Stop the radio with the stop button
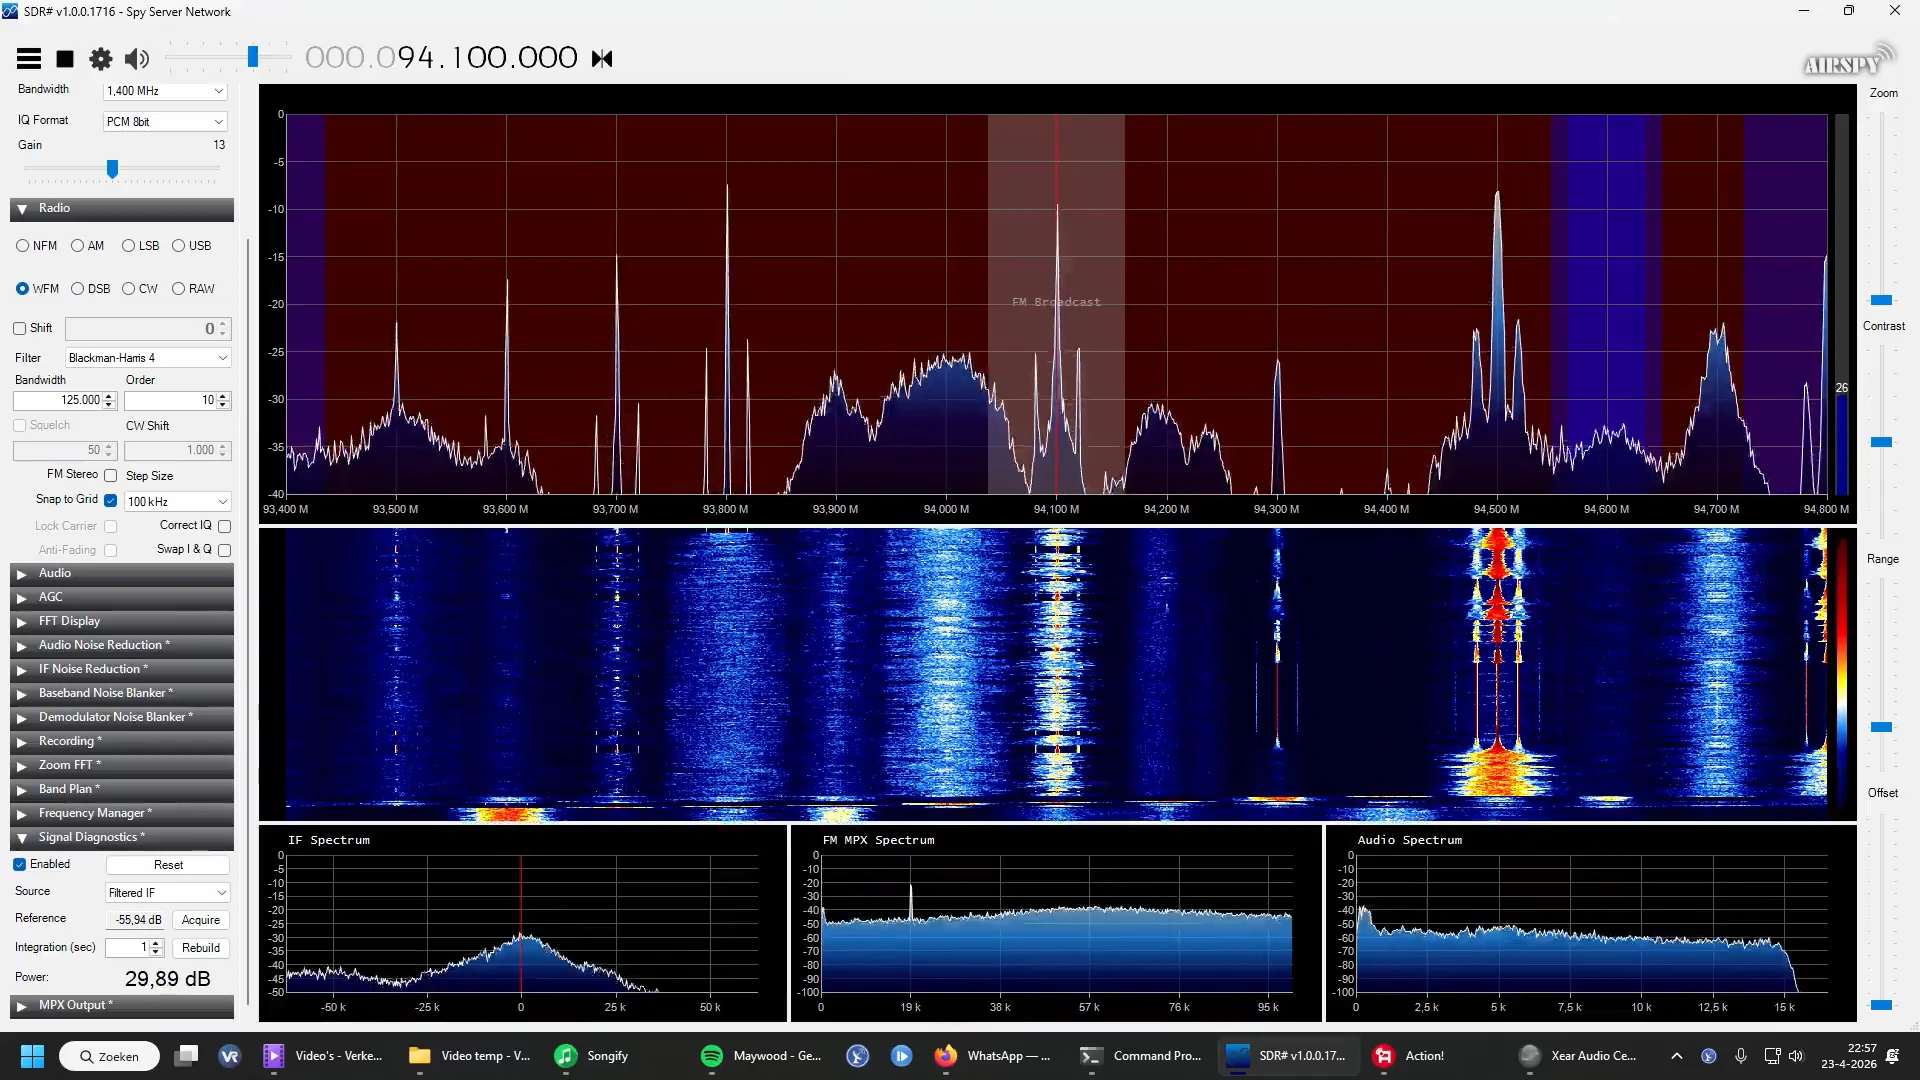 tap(65, 59)
